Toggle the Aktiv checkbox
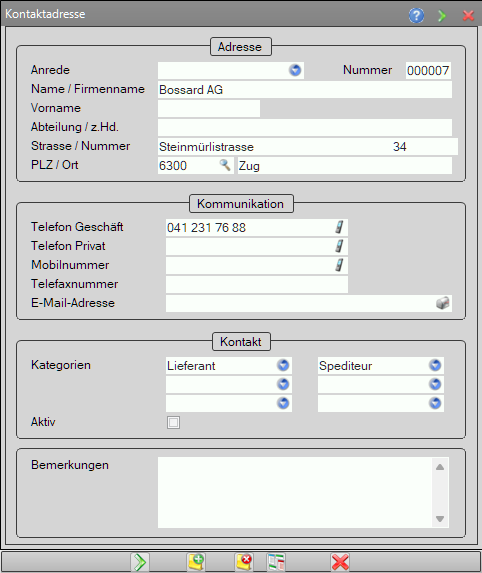The image size is (482, 573). [x=173, y=422]
